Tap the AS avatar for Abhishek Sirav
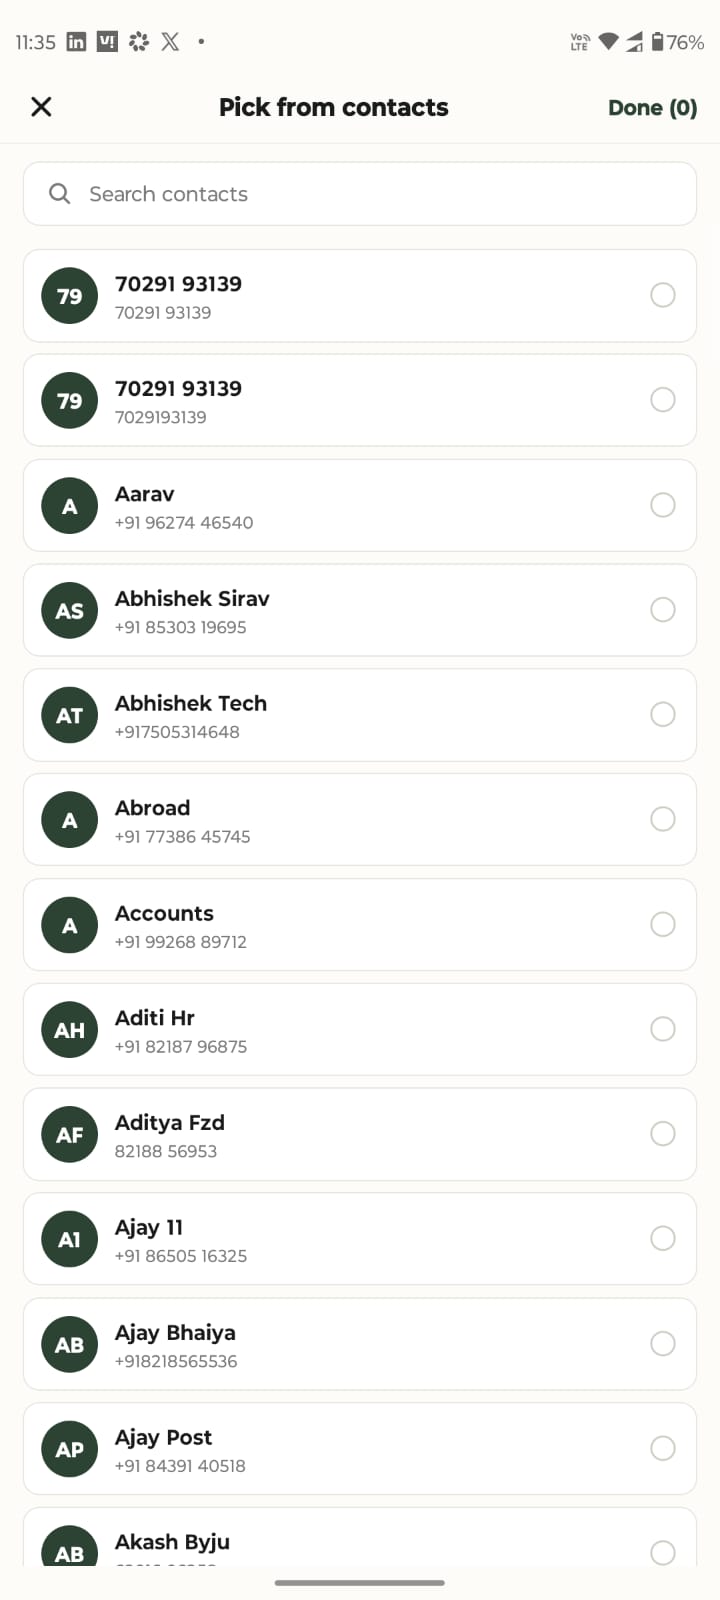Image resolution: width=720 pixels, height=1600 pixels. pyautogui.click(x=70, y=610)
